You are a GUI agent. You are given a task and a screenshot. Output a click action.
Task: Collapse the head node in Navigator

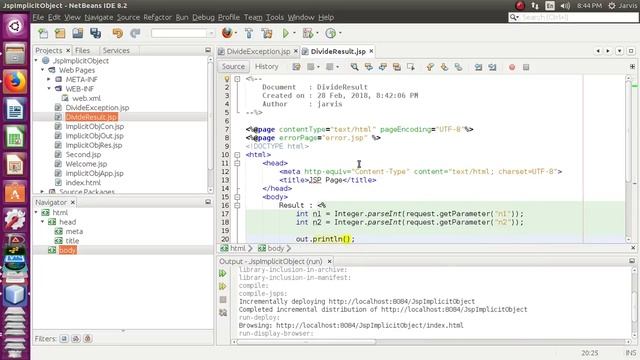pyautogui.click(x=42, y=222)
